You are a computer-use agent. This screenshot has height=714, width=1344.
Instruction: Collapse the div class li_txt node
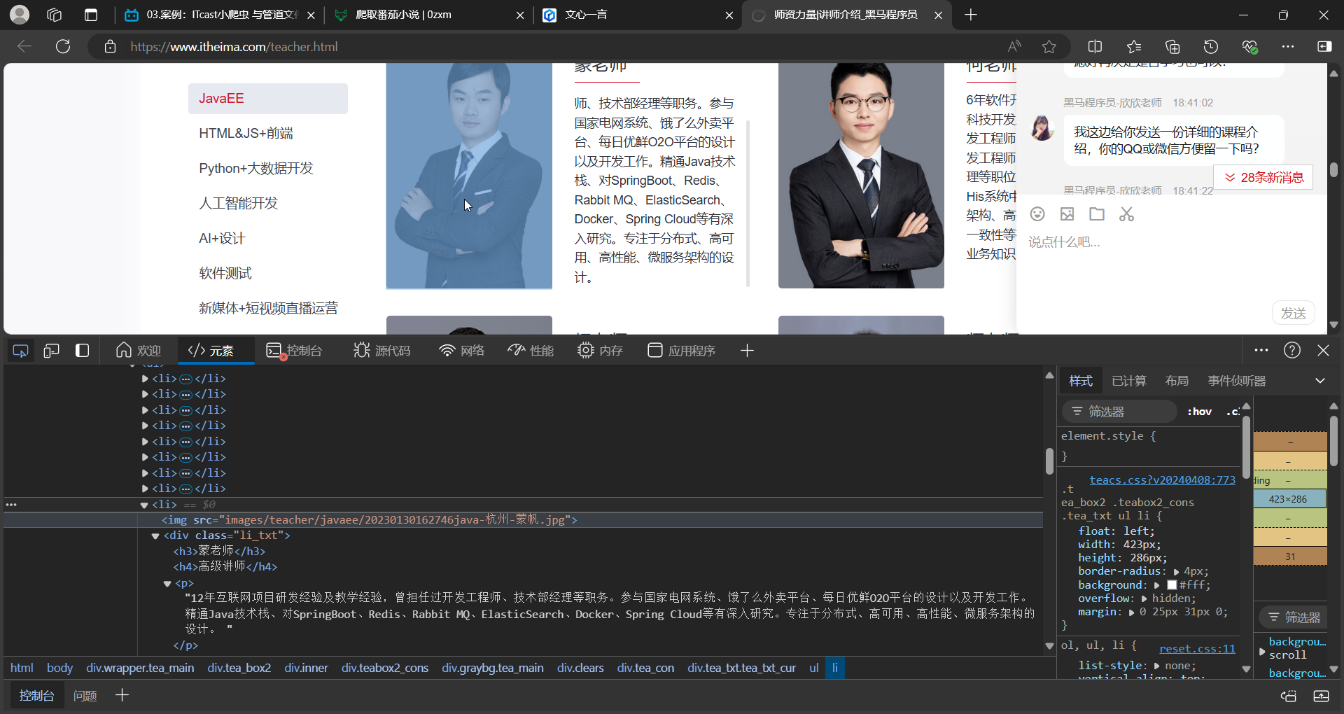[x=156, y=536]
